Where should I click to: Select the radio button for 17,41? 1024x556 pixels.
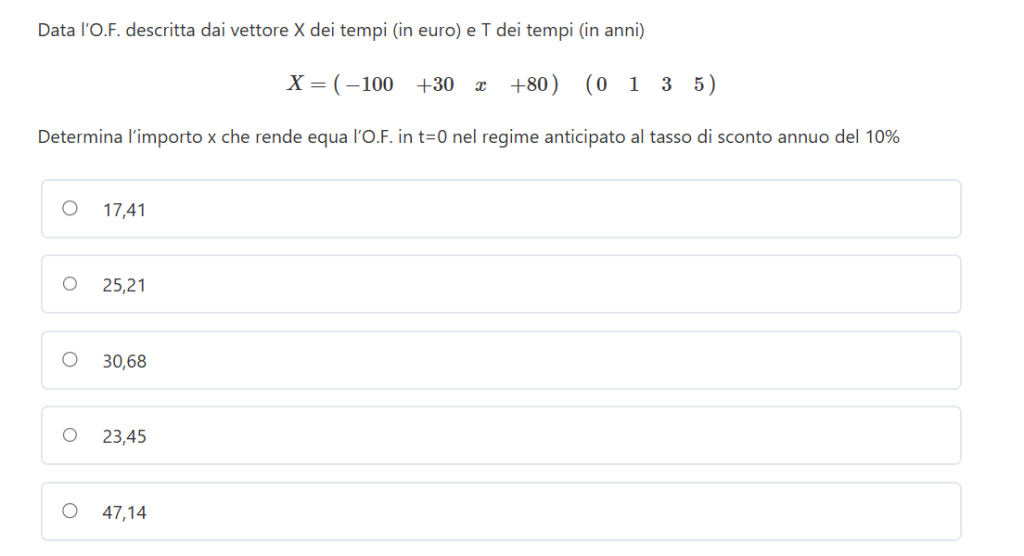click(x=70, y=209)
